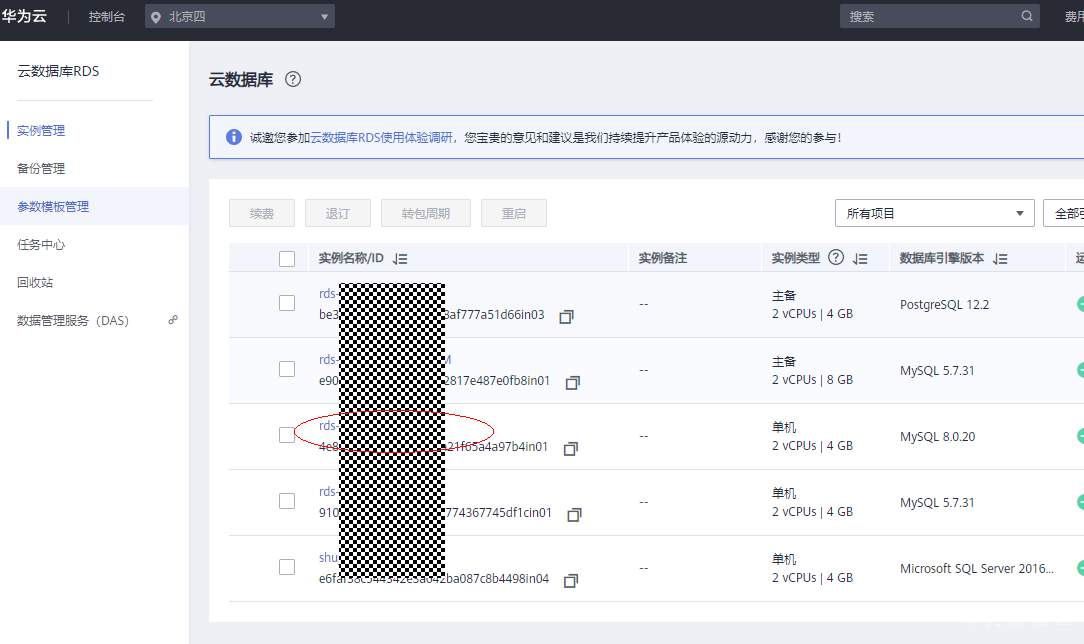Open 参数模板管理 in the sidebar
The height and width of the screenshot is (644, 1084).
pyautogui.click(x=53, y=207)
